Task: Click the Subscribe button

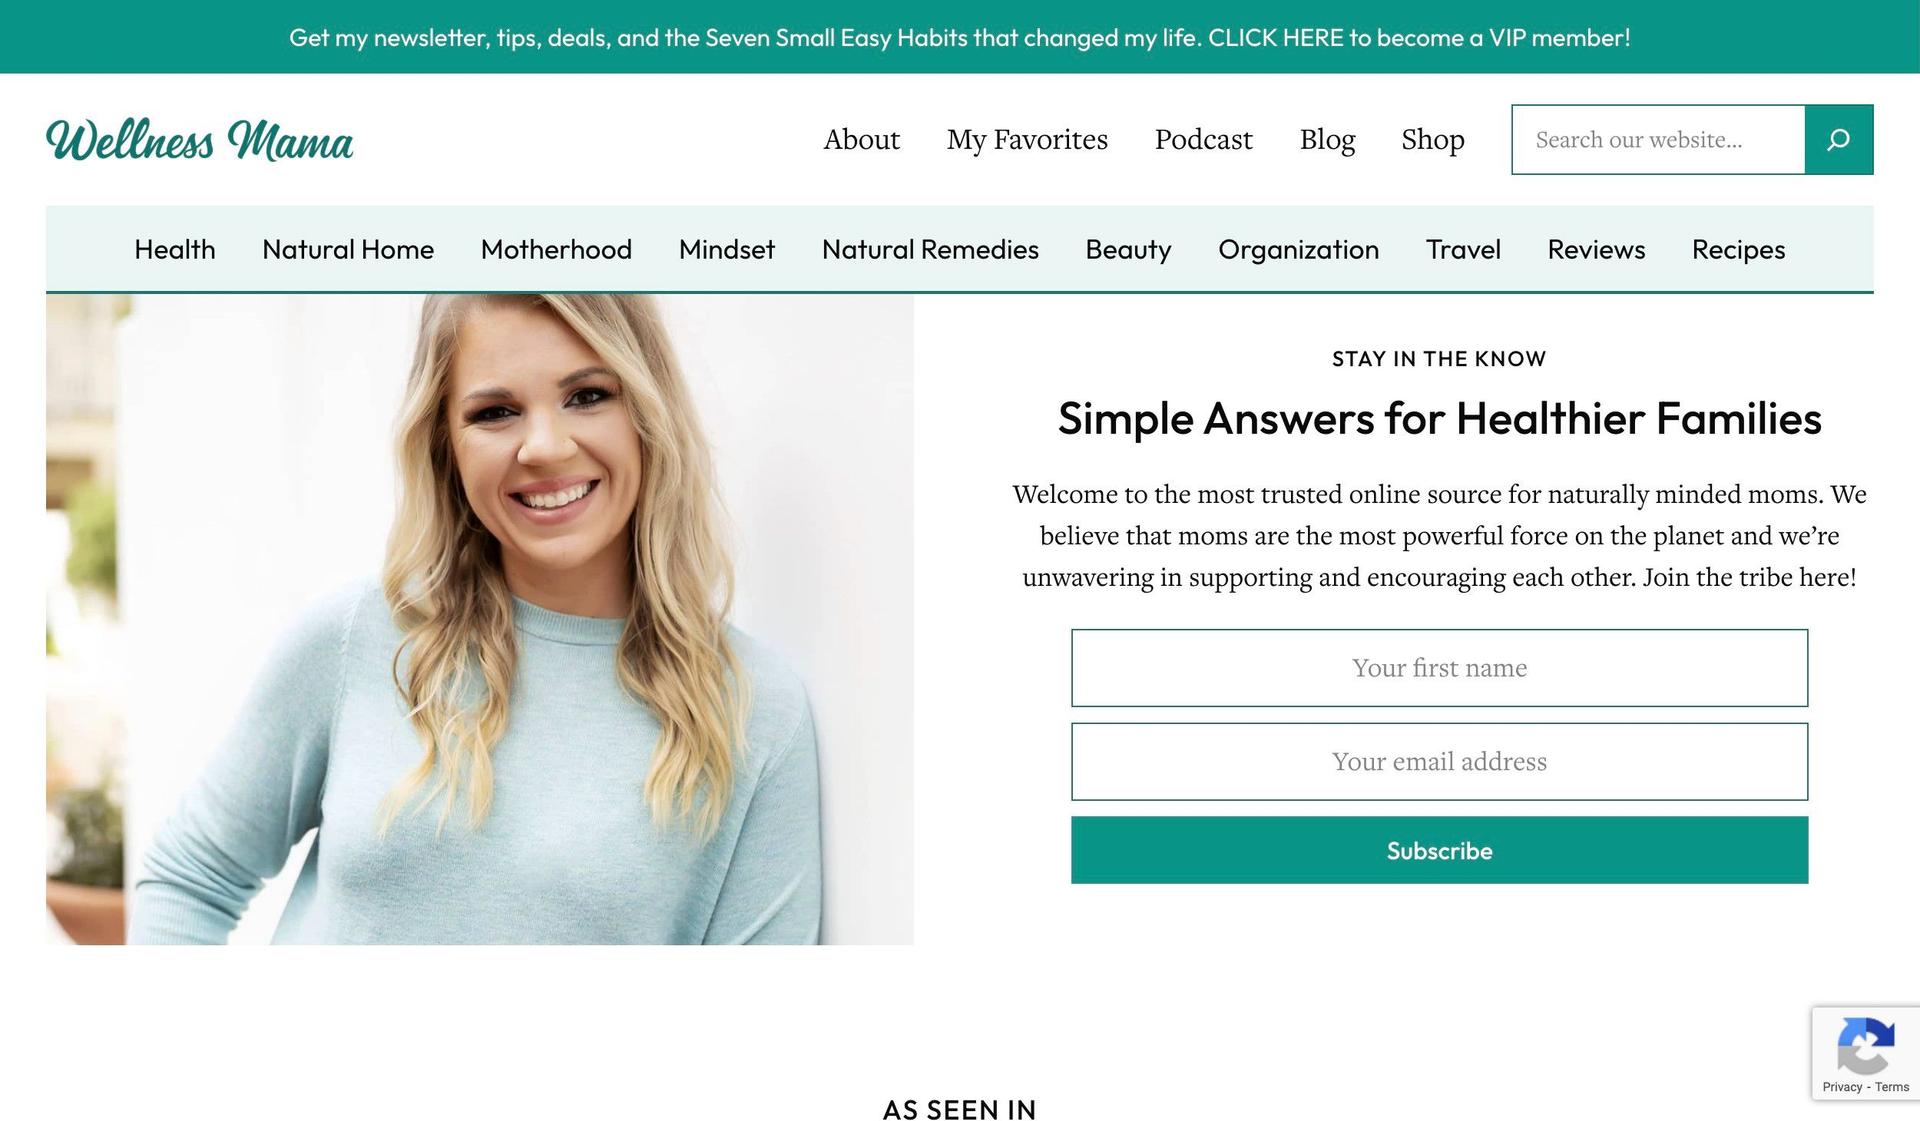Action: pyautogui.click(x=1438, y=850)
